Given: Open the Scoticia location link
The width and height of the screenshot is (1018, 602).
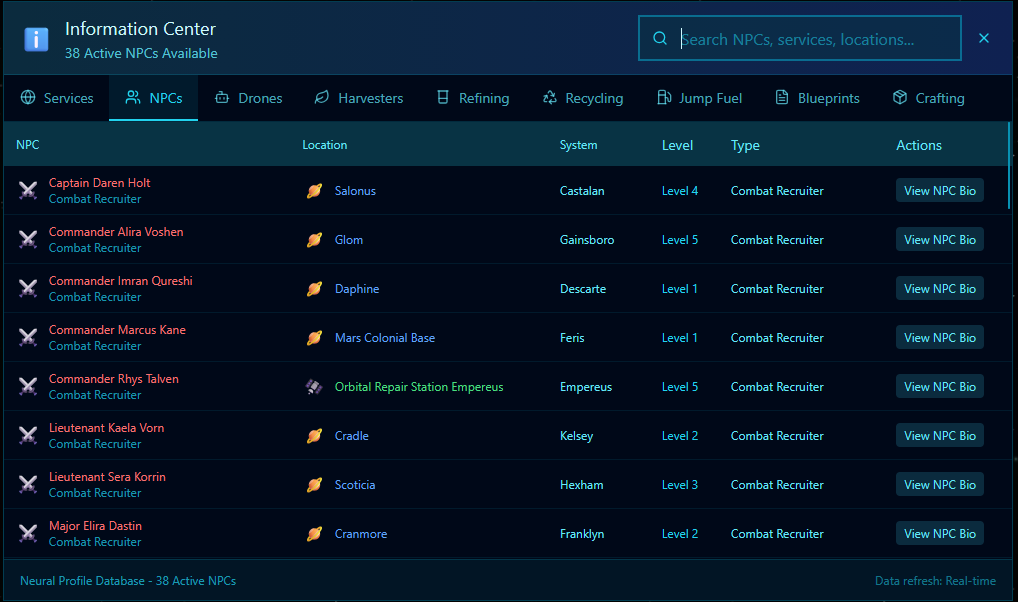Looking at the screenshot, I should tap(355, 485).
